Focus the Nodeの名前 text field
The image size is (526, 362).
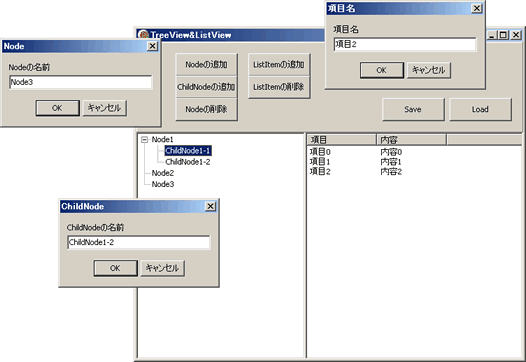81,82
